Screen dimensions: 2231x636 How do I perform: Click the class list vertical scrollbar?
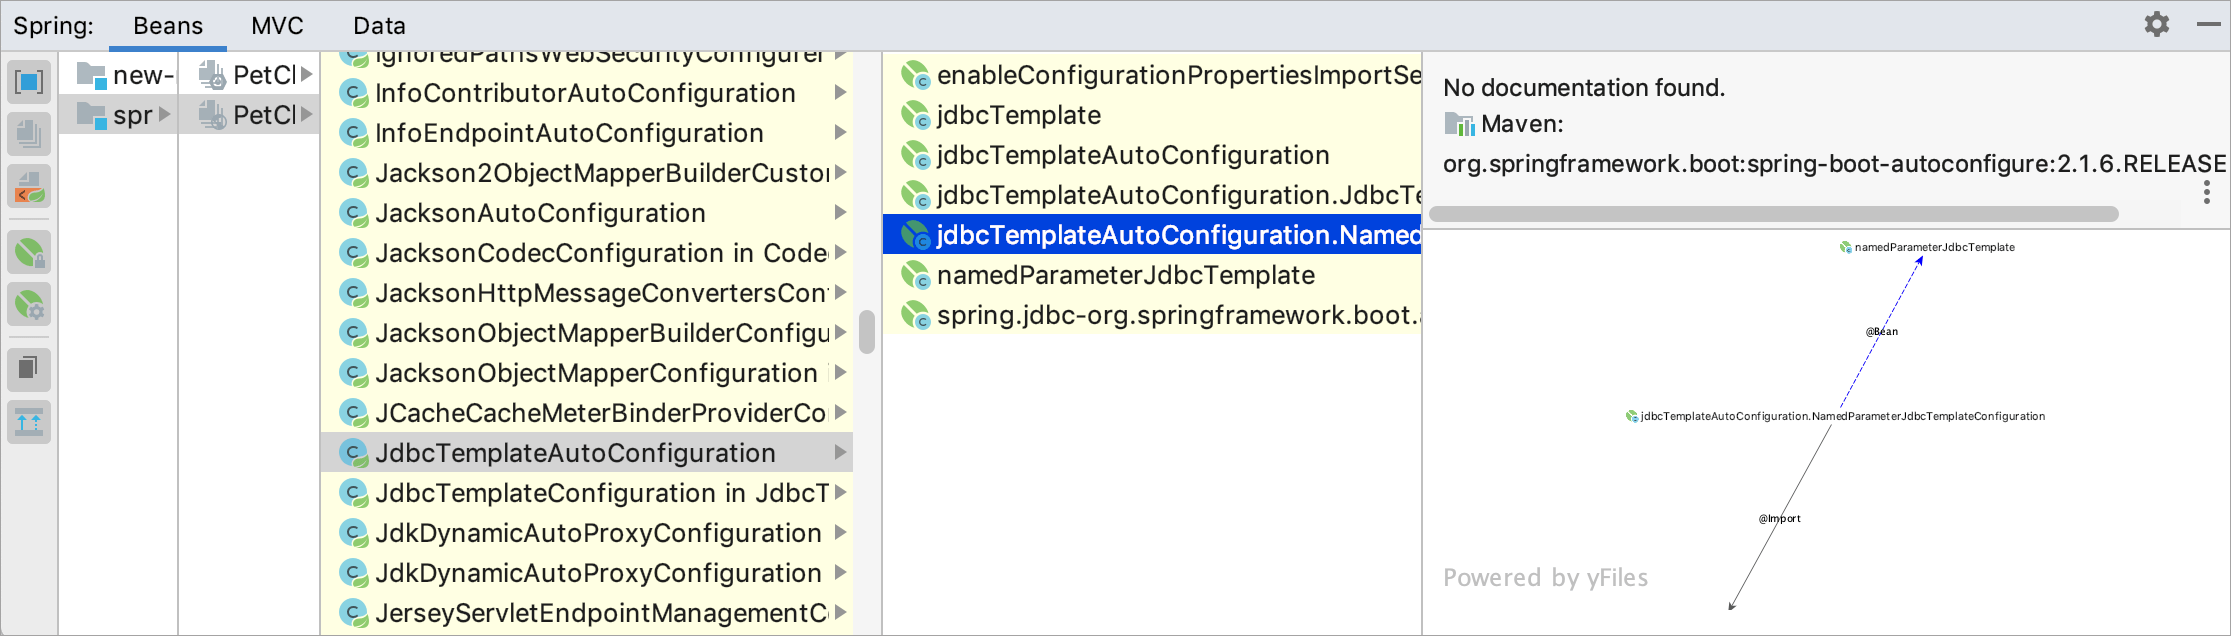click(x=867, y=332)
